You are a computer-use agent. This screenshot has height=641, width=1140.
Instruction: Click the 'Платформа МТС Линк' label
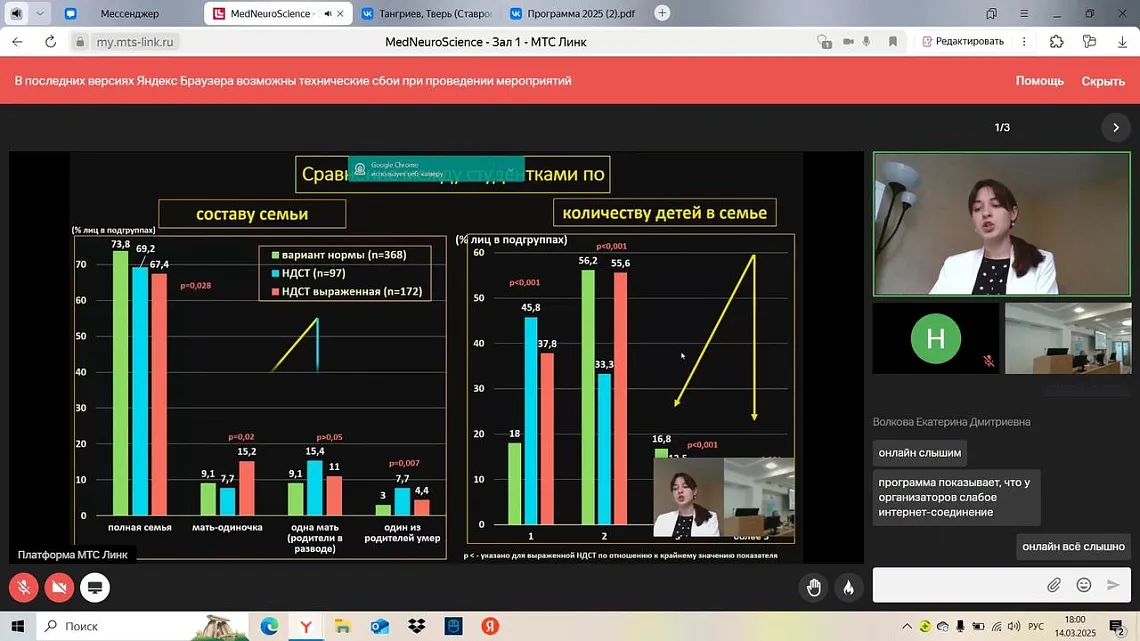pyautogui.click(x=73, y=555)
